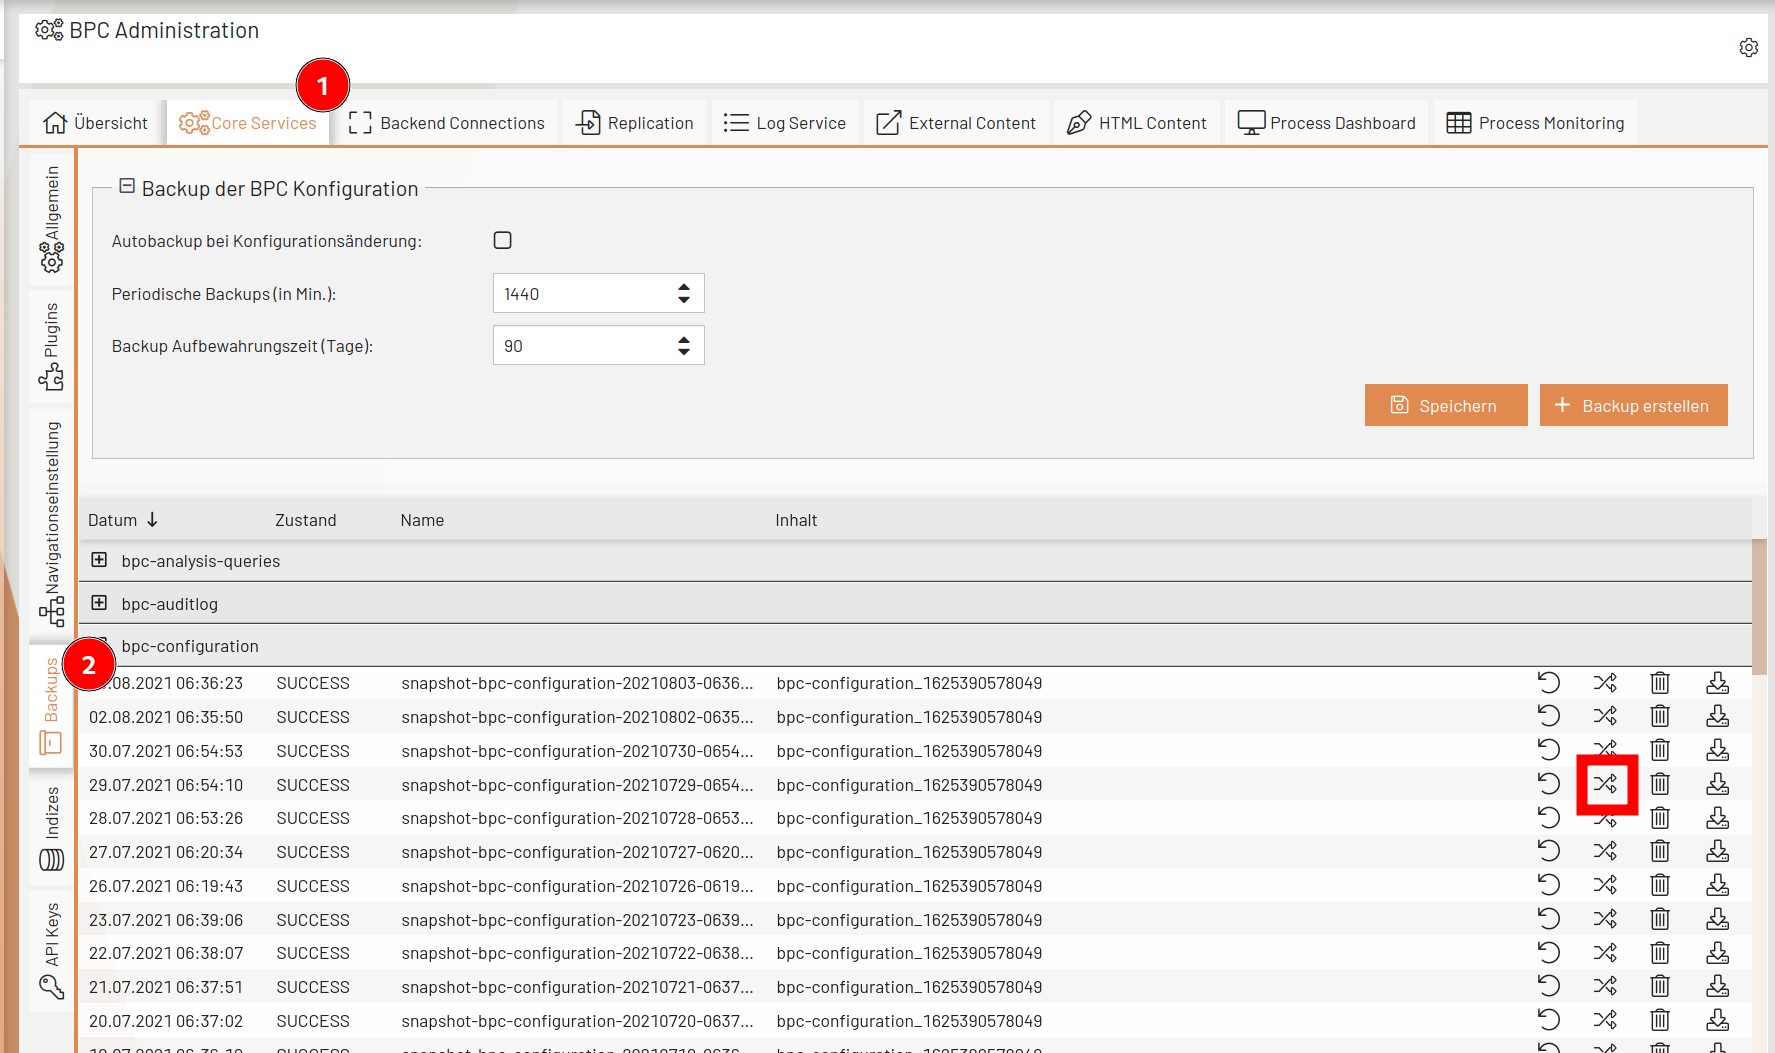The height and width of the screenshot is (1053, 1775).
Task: Collapse the Backup der BPC Konfiguration section
Action: tap(128, 185)
